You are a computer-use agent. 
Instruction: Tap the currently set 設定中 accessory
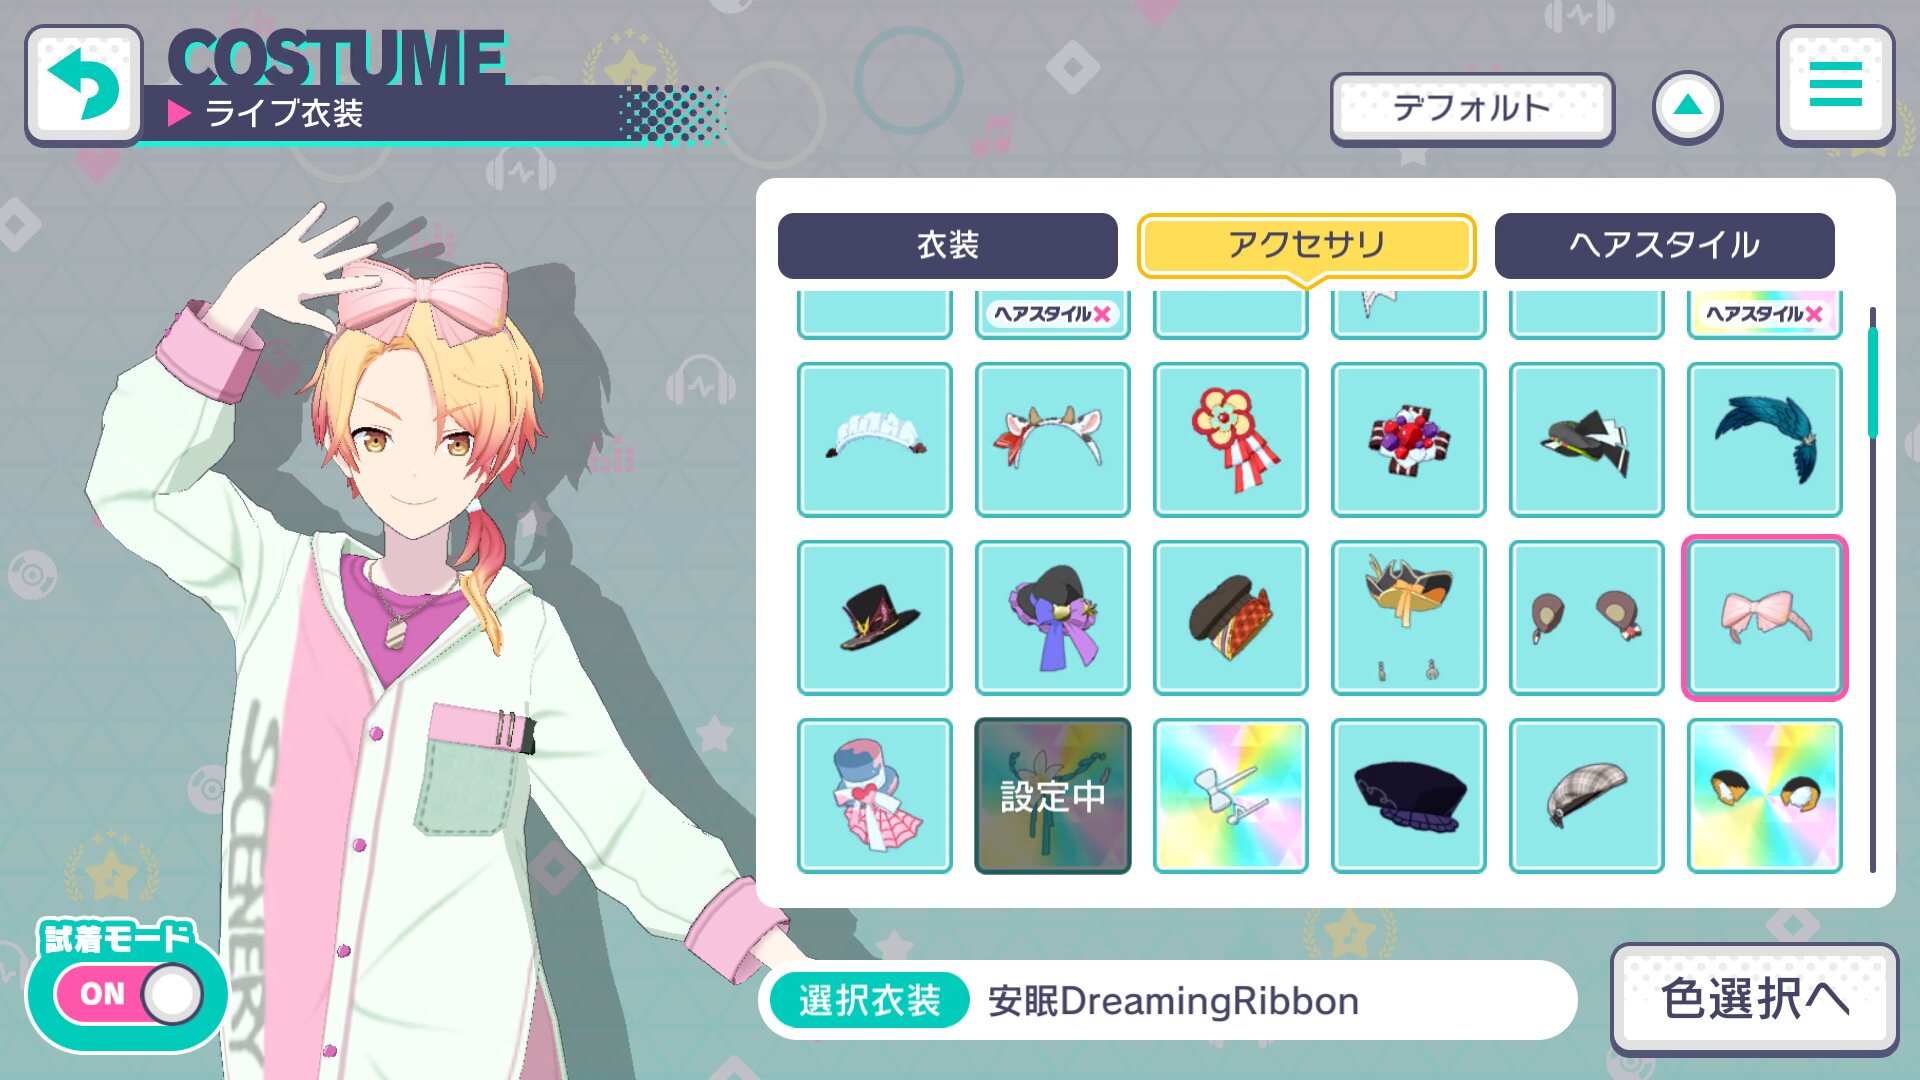tap(1053, 796)
